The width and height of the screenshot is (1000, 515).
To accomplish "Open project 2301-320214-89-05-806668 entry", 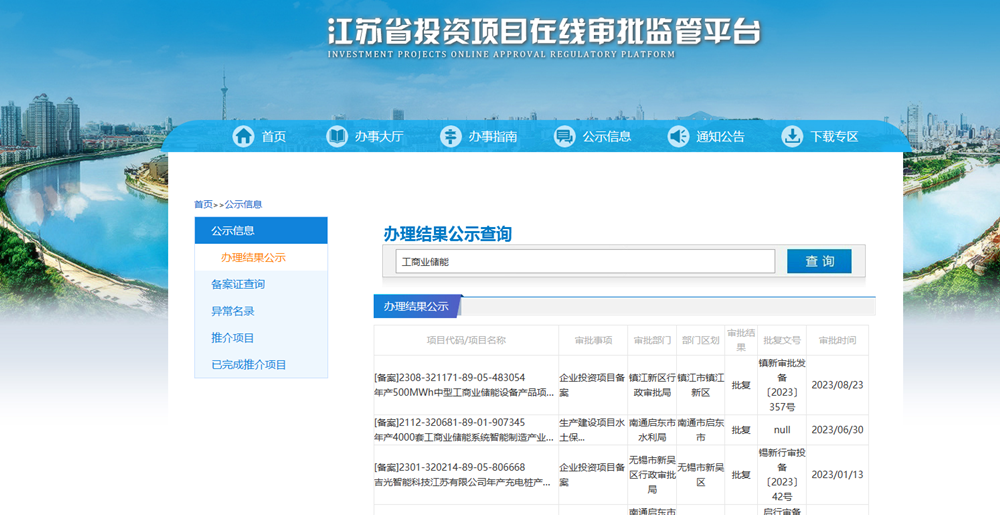I will [462, 474].
